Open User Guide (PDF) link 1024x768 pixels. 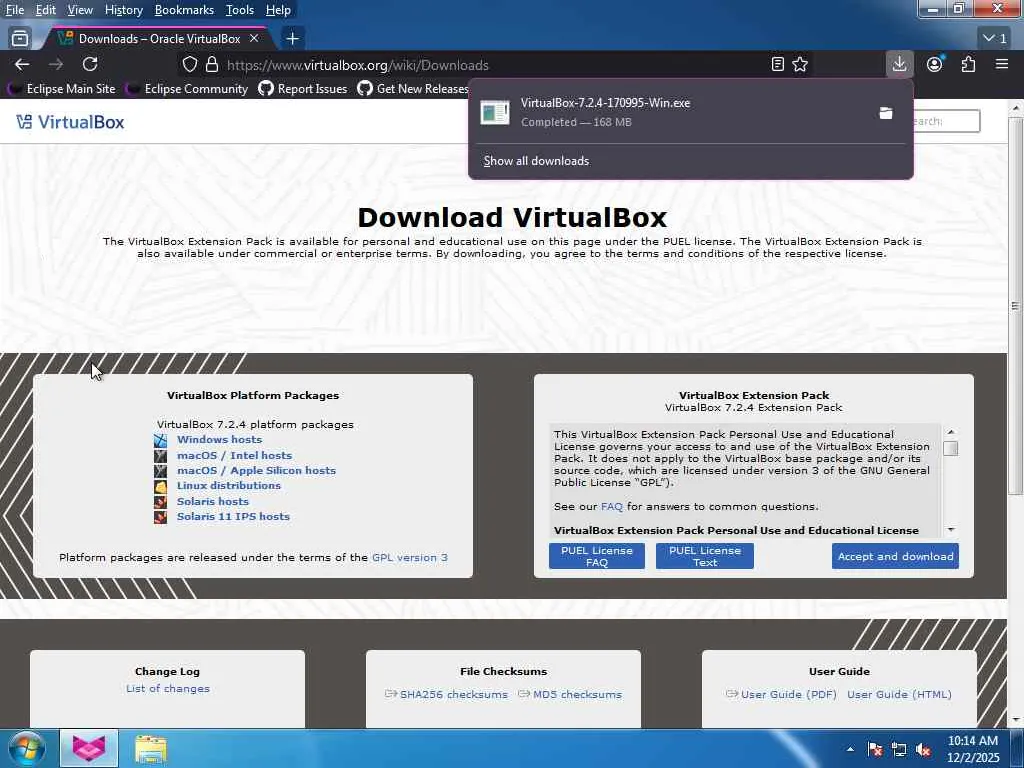(788, 695)
